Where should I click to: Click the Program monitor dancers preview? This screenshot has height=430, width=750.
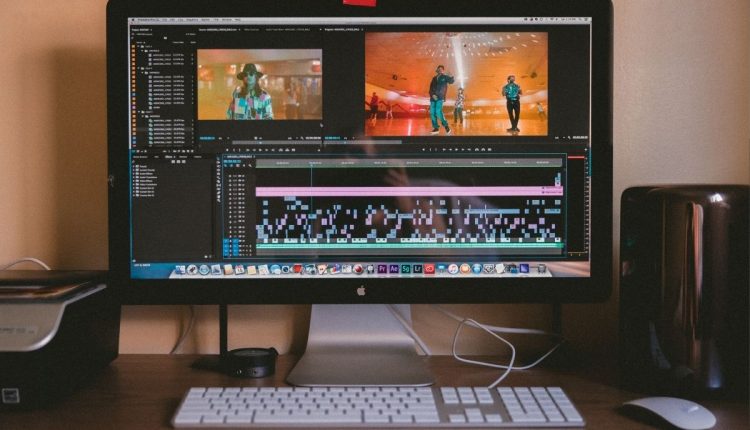(456, 84)
